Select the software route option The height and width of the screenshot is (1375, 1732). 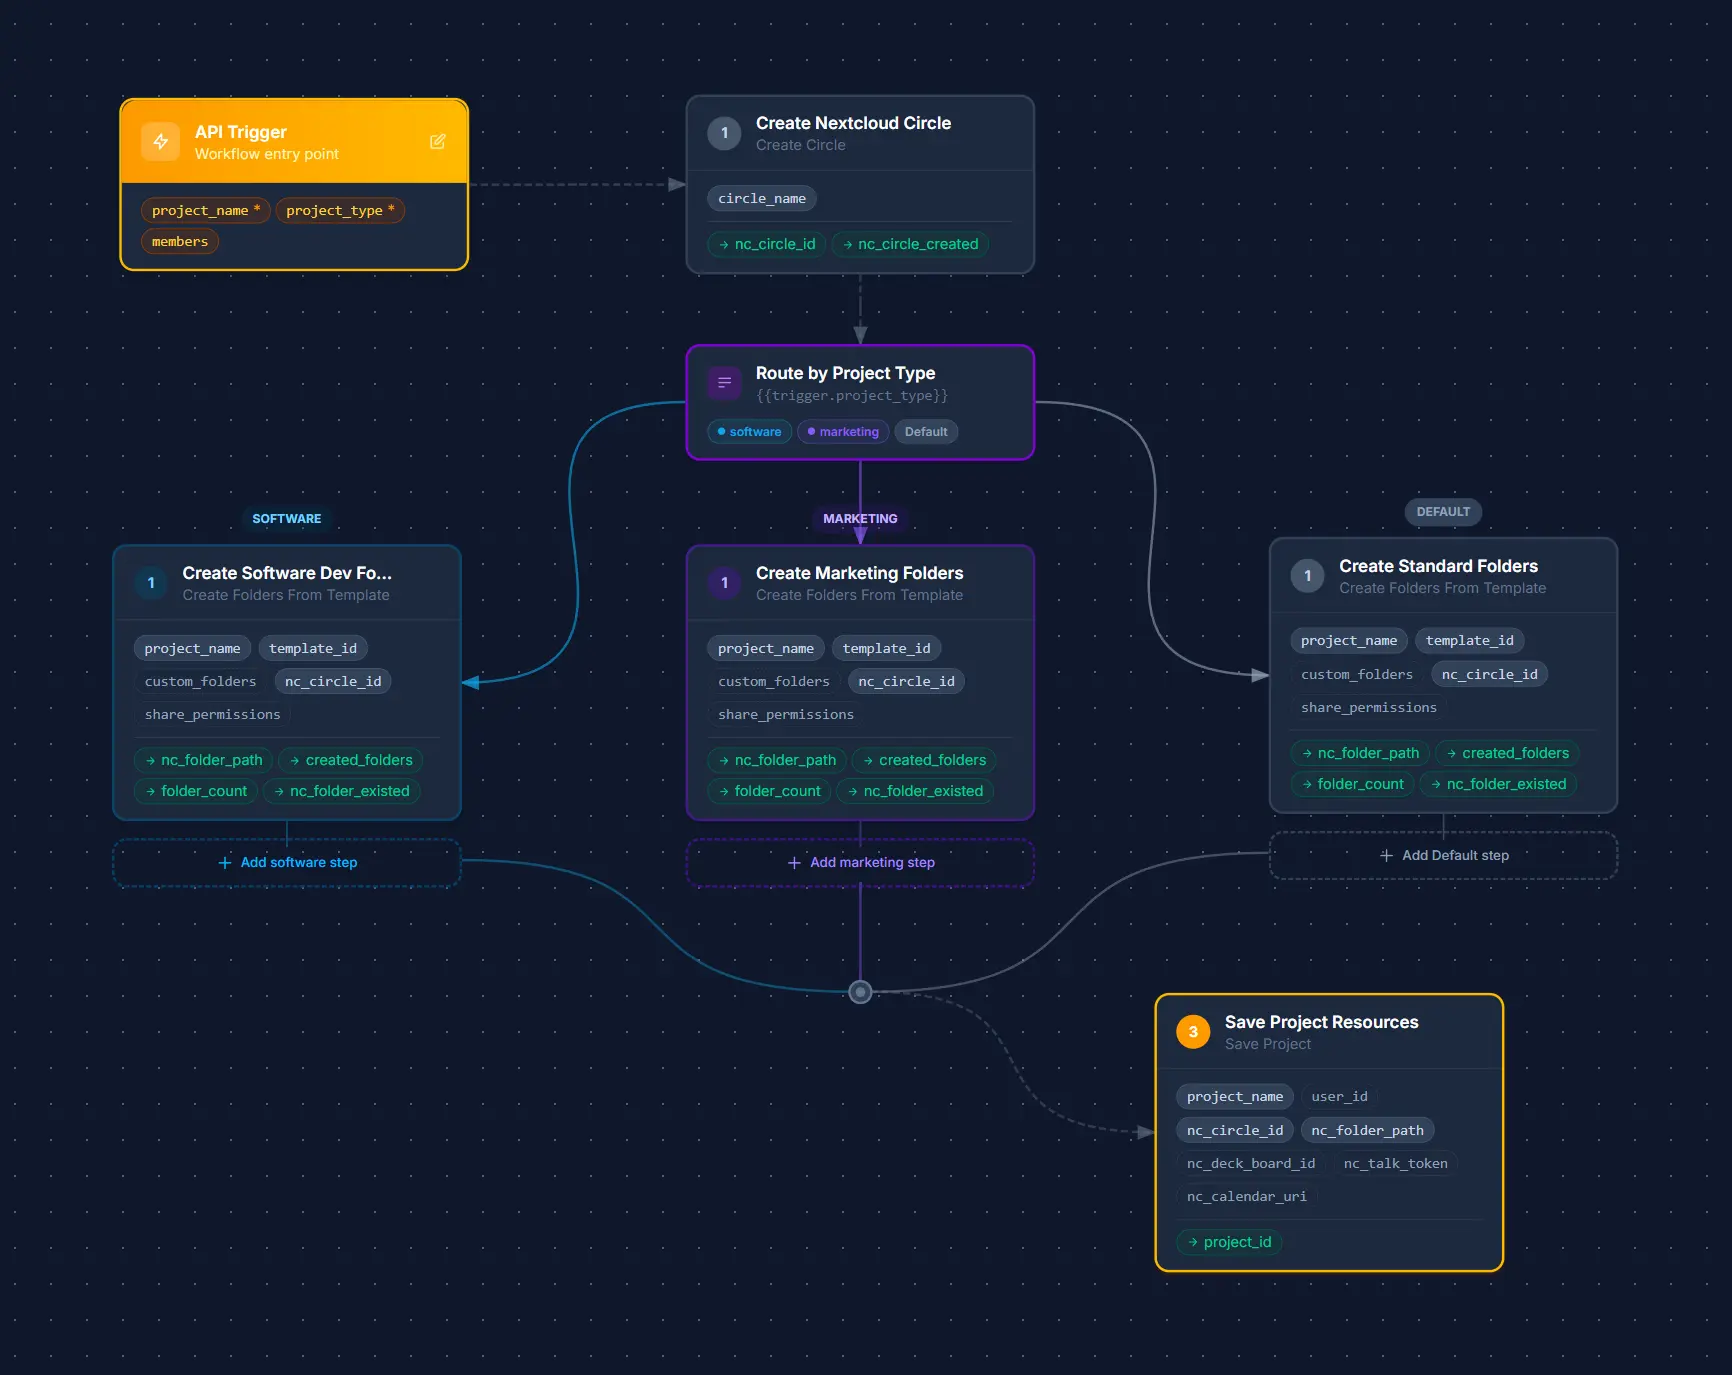click(749, 431)
